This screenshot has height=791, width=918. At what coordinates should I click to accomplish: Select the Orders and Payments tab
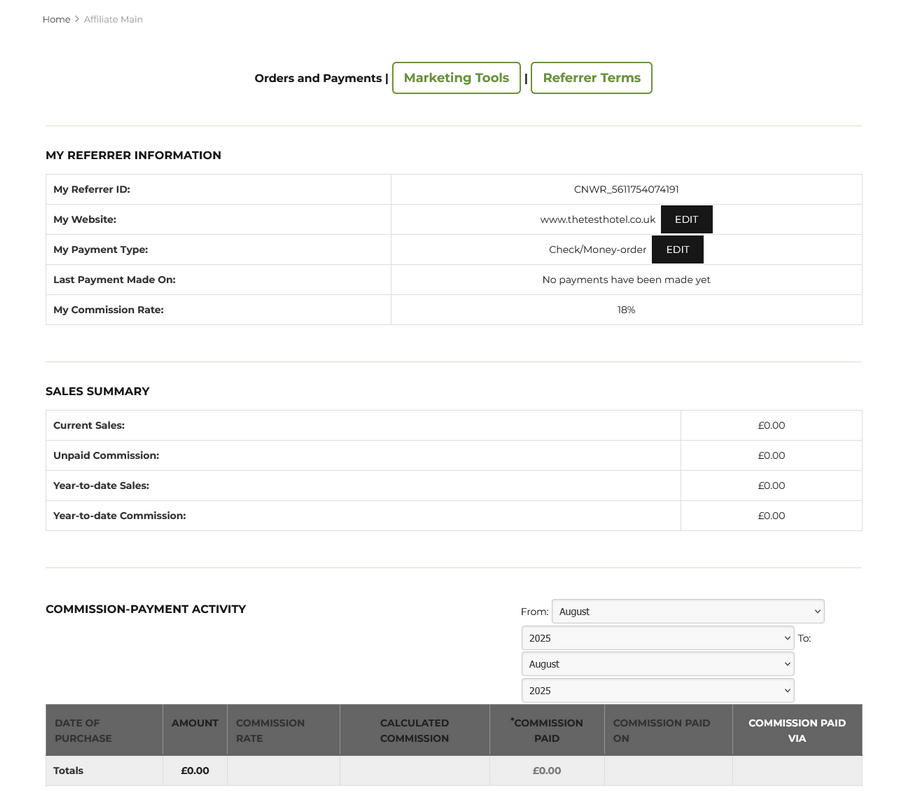click(318, 78)
